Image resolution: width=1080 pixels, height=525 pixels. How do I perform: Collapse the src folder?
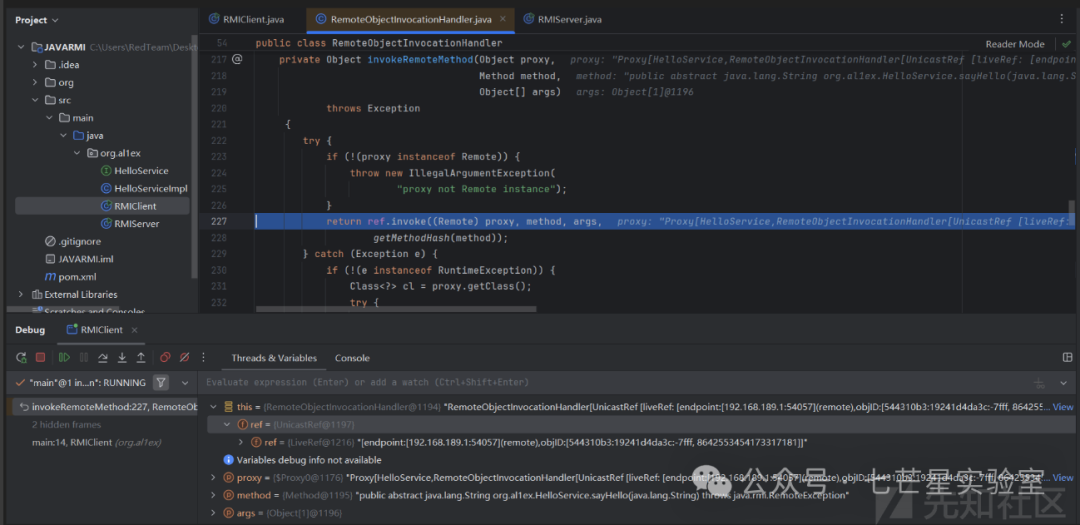[35, 100]
